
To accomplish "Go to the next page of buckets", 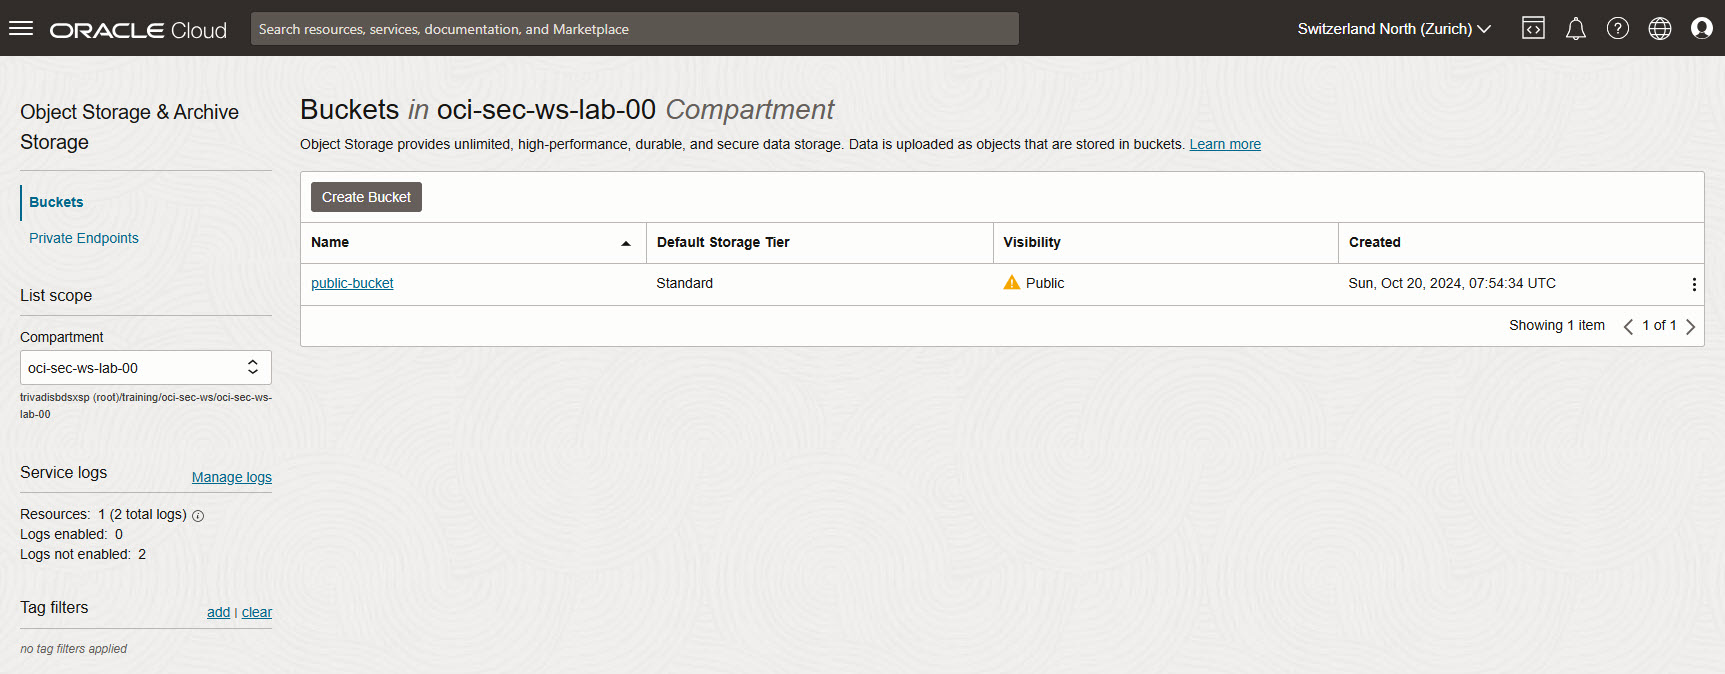I will (1690, 326).
